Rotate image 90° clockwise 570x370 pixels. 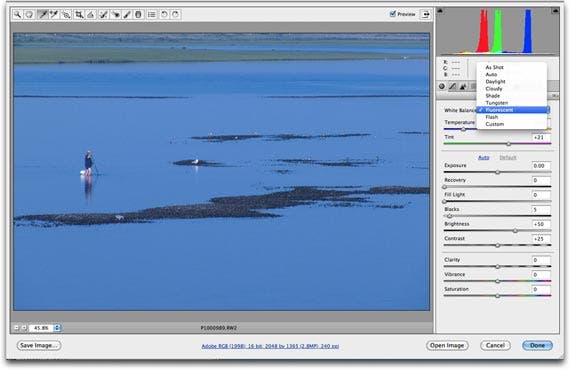click(176, 15)
